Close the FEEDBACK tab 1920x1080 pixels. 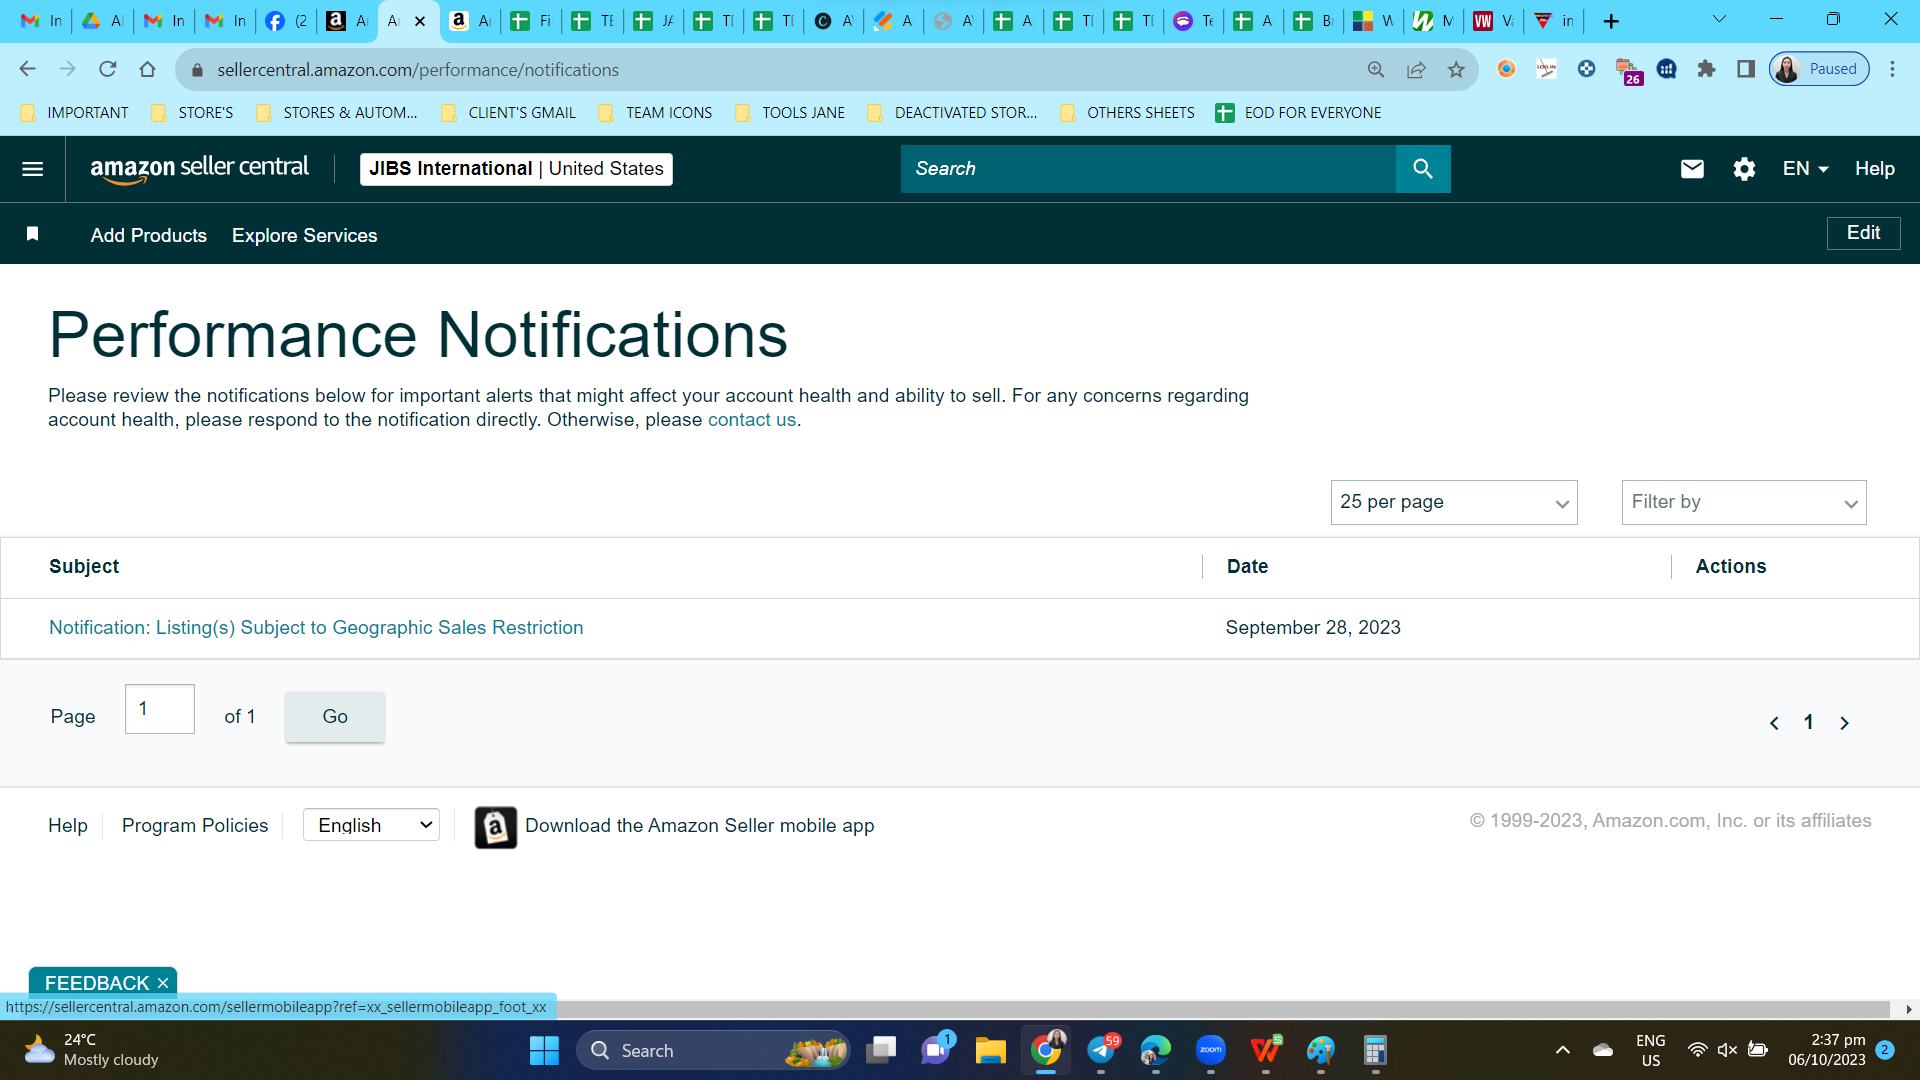[x=163, y=983]
